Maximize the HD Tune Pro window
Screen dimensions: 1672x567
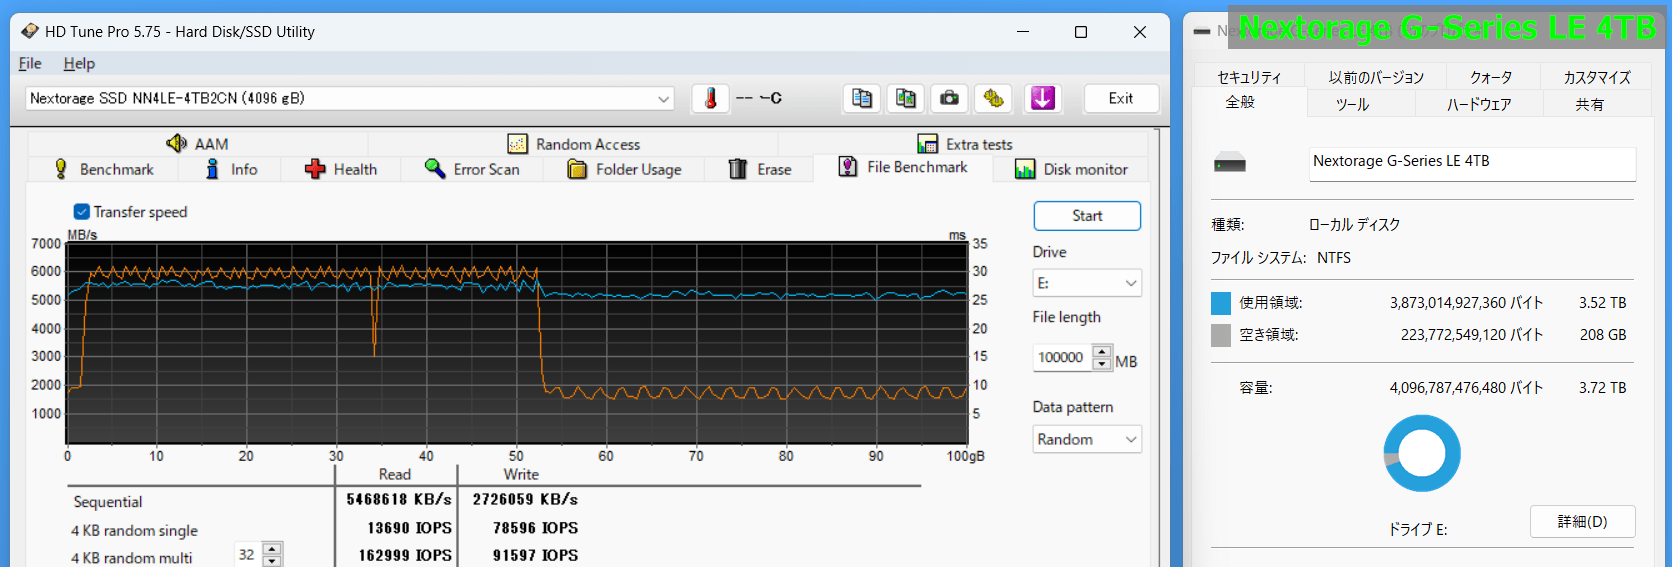click(1081, 32)
